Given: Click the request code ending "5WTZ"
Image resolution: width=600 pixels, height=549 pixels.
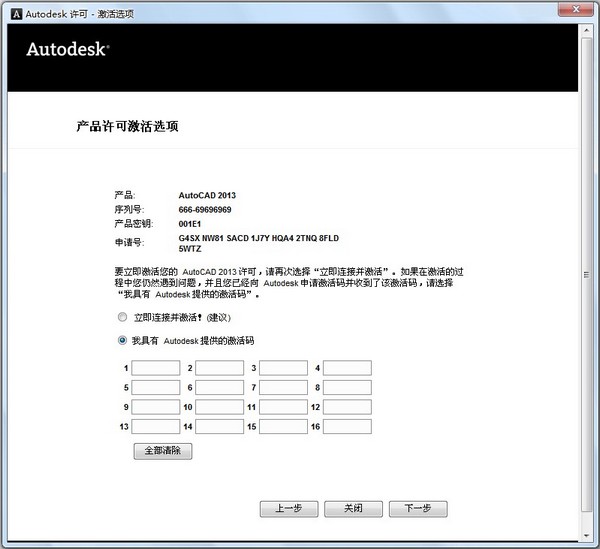Looking at the screenshot, I should tap(190, 249).
